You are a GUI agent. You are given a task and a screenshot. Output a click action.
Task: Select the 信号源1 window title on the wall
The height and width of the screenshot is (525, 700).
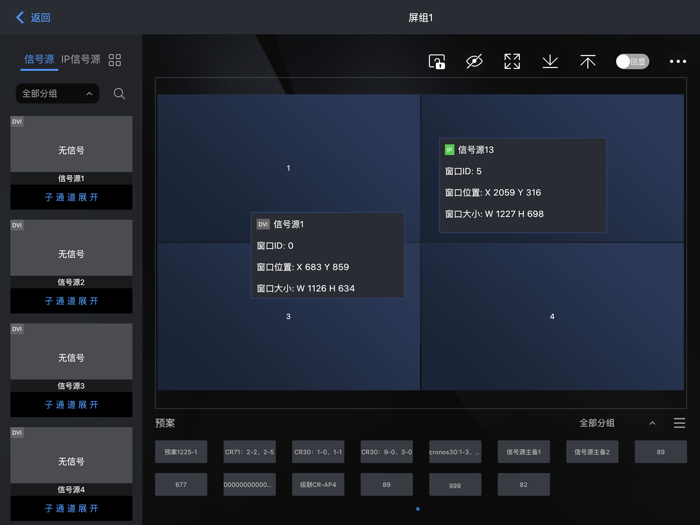coord(288,224)
